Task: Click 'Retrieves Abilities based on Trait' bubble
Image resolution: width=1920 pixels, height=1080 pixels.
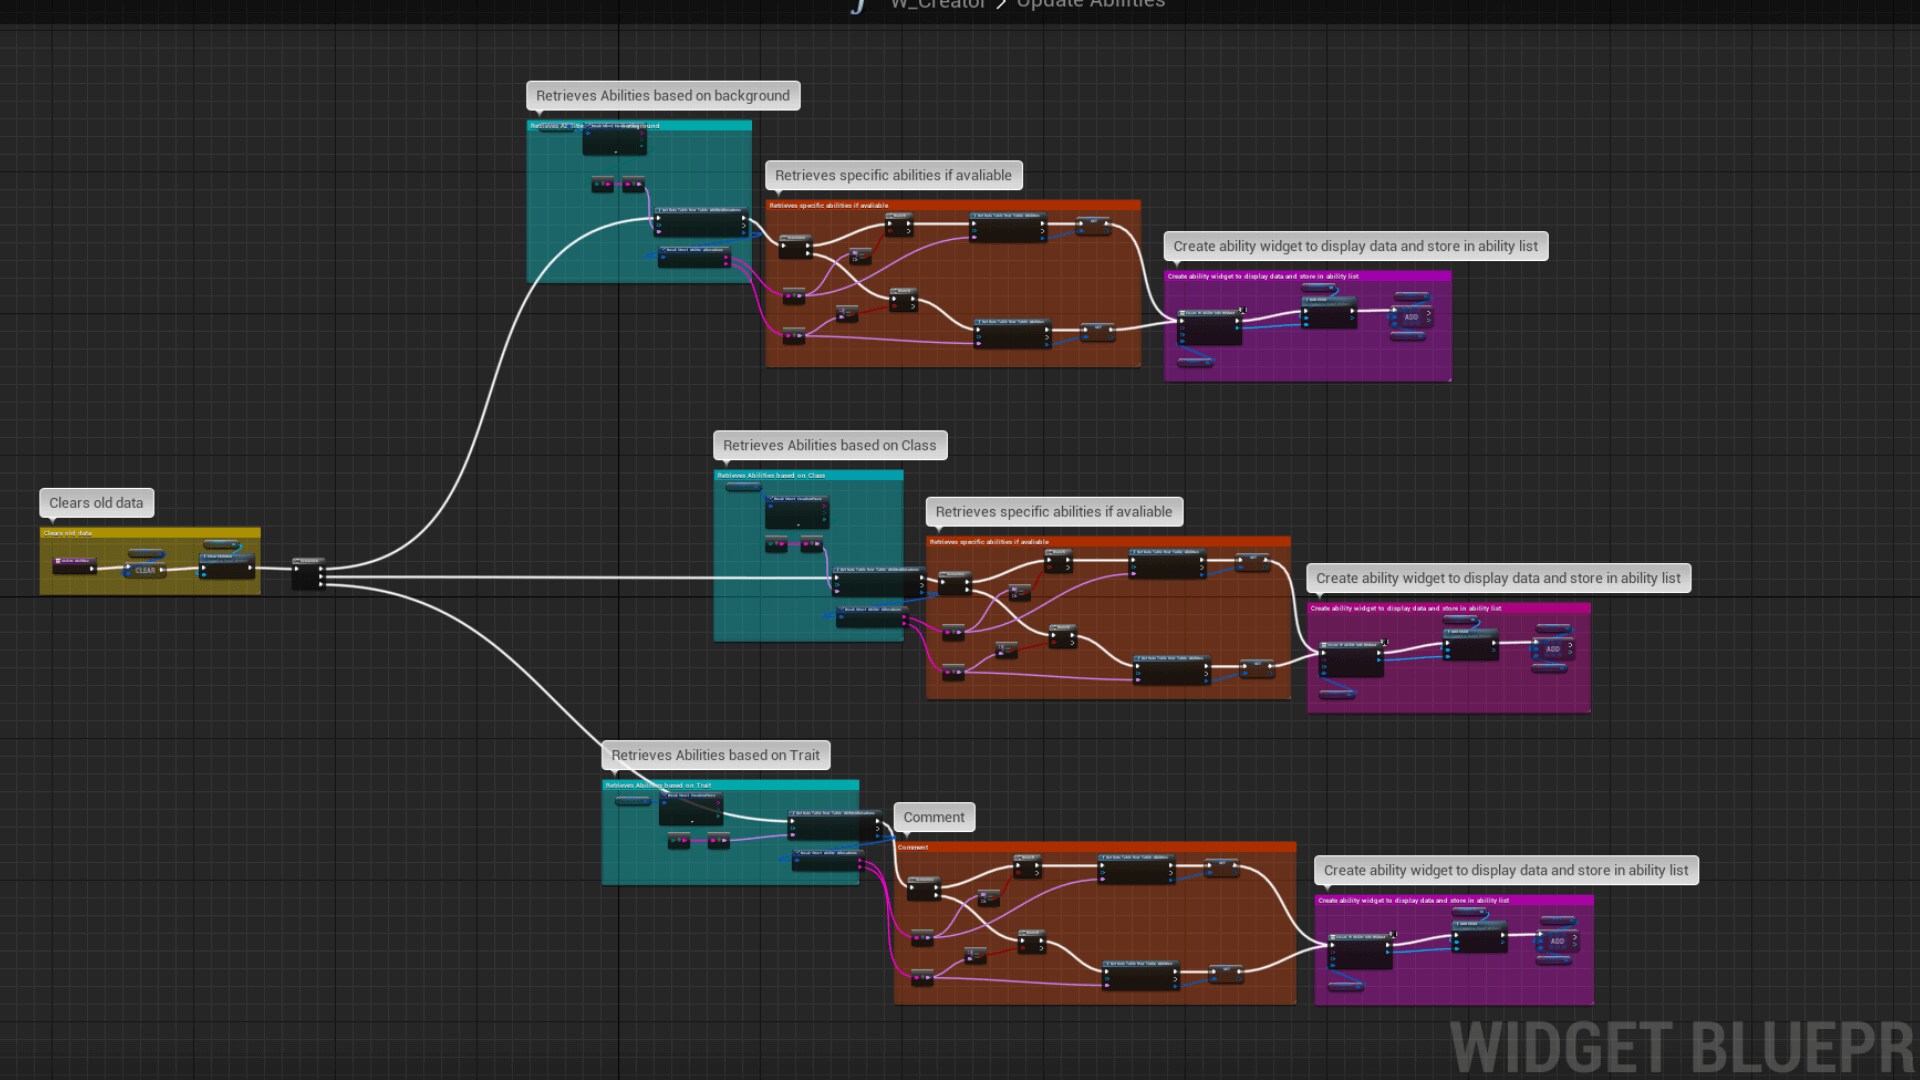Action: [715, 756]
